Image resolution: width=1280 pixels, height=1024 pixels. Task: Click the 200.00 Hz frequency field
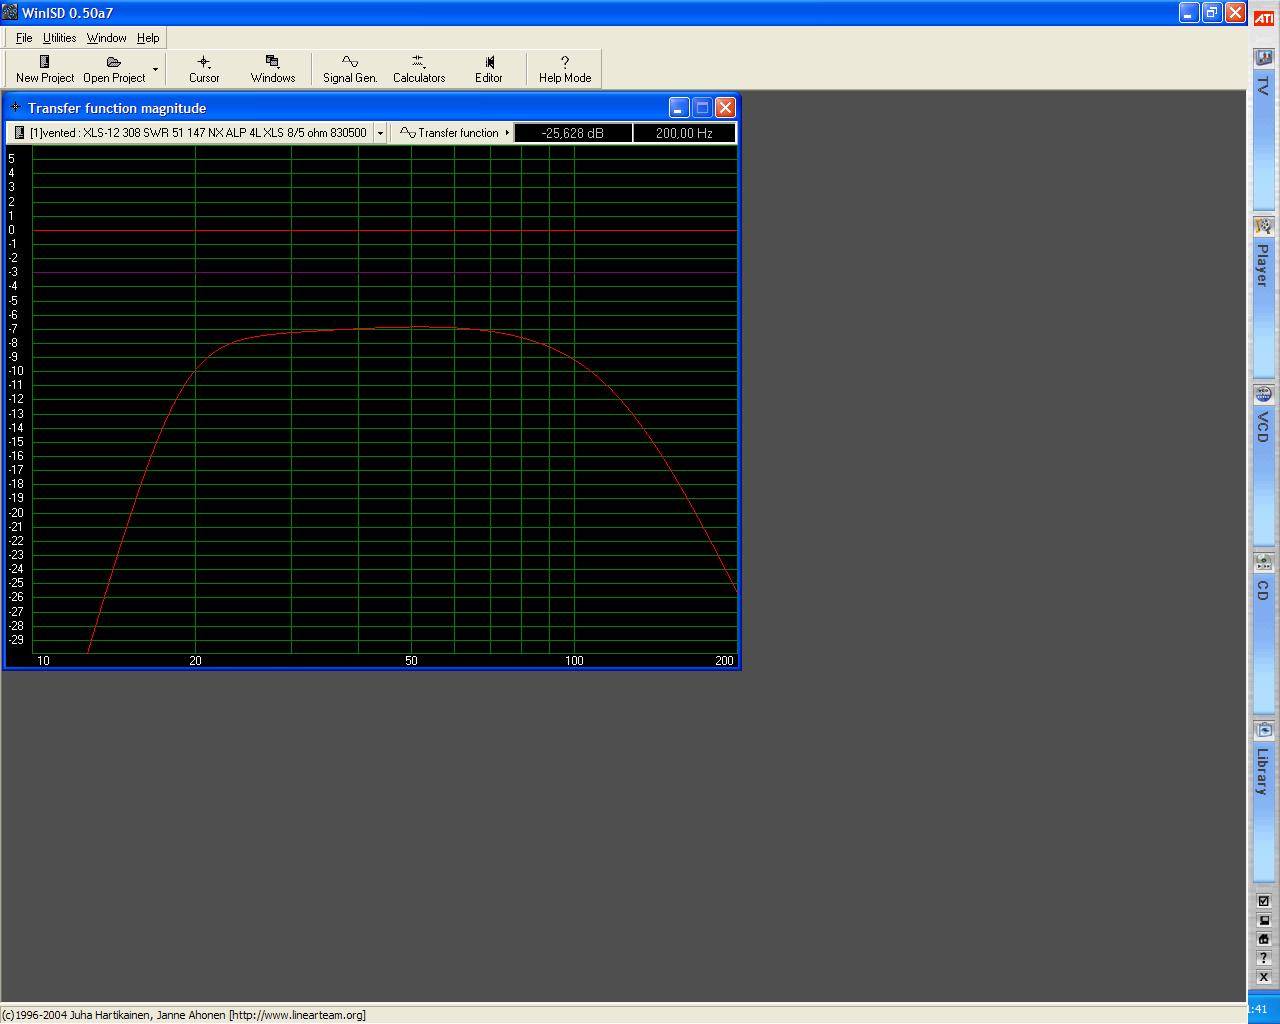(x=684, y=132)
